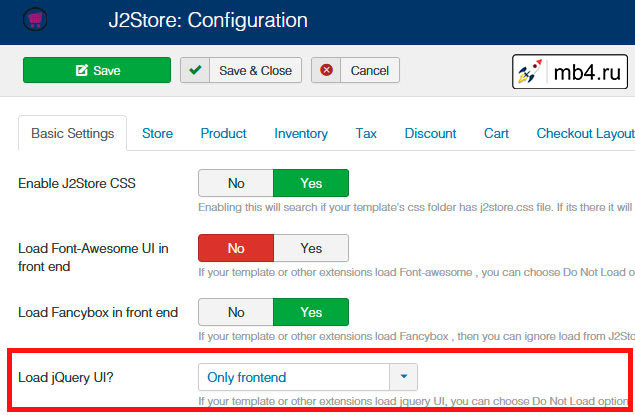Click the Load Font-Awesome UI in front end label
This screenshot has height=415, width=635.
tap(93, 257)
